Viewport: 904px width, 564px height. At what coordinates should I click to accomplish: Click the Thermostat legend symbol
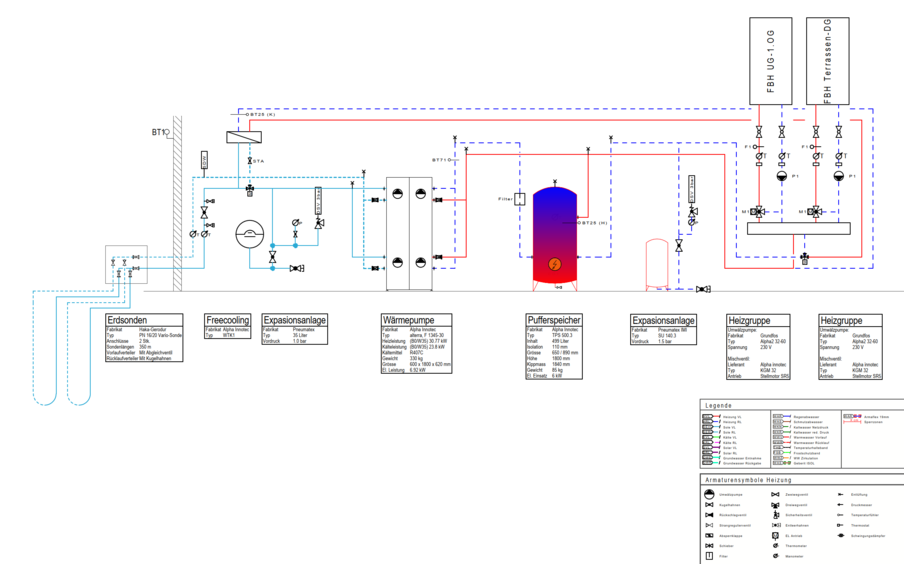841,525
